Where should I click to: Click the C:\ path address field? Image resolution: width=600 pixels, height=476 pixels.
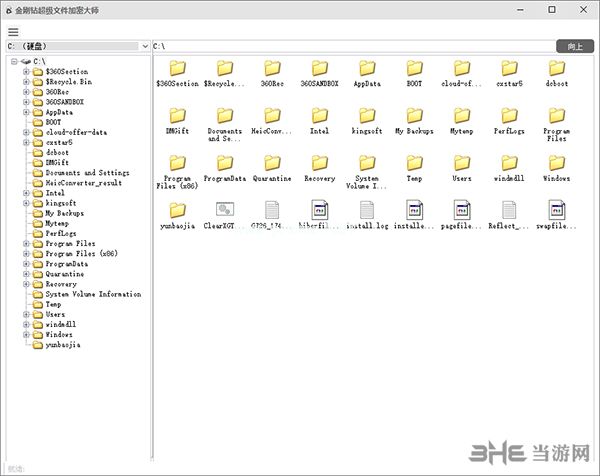(x=350, y=46)
